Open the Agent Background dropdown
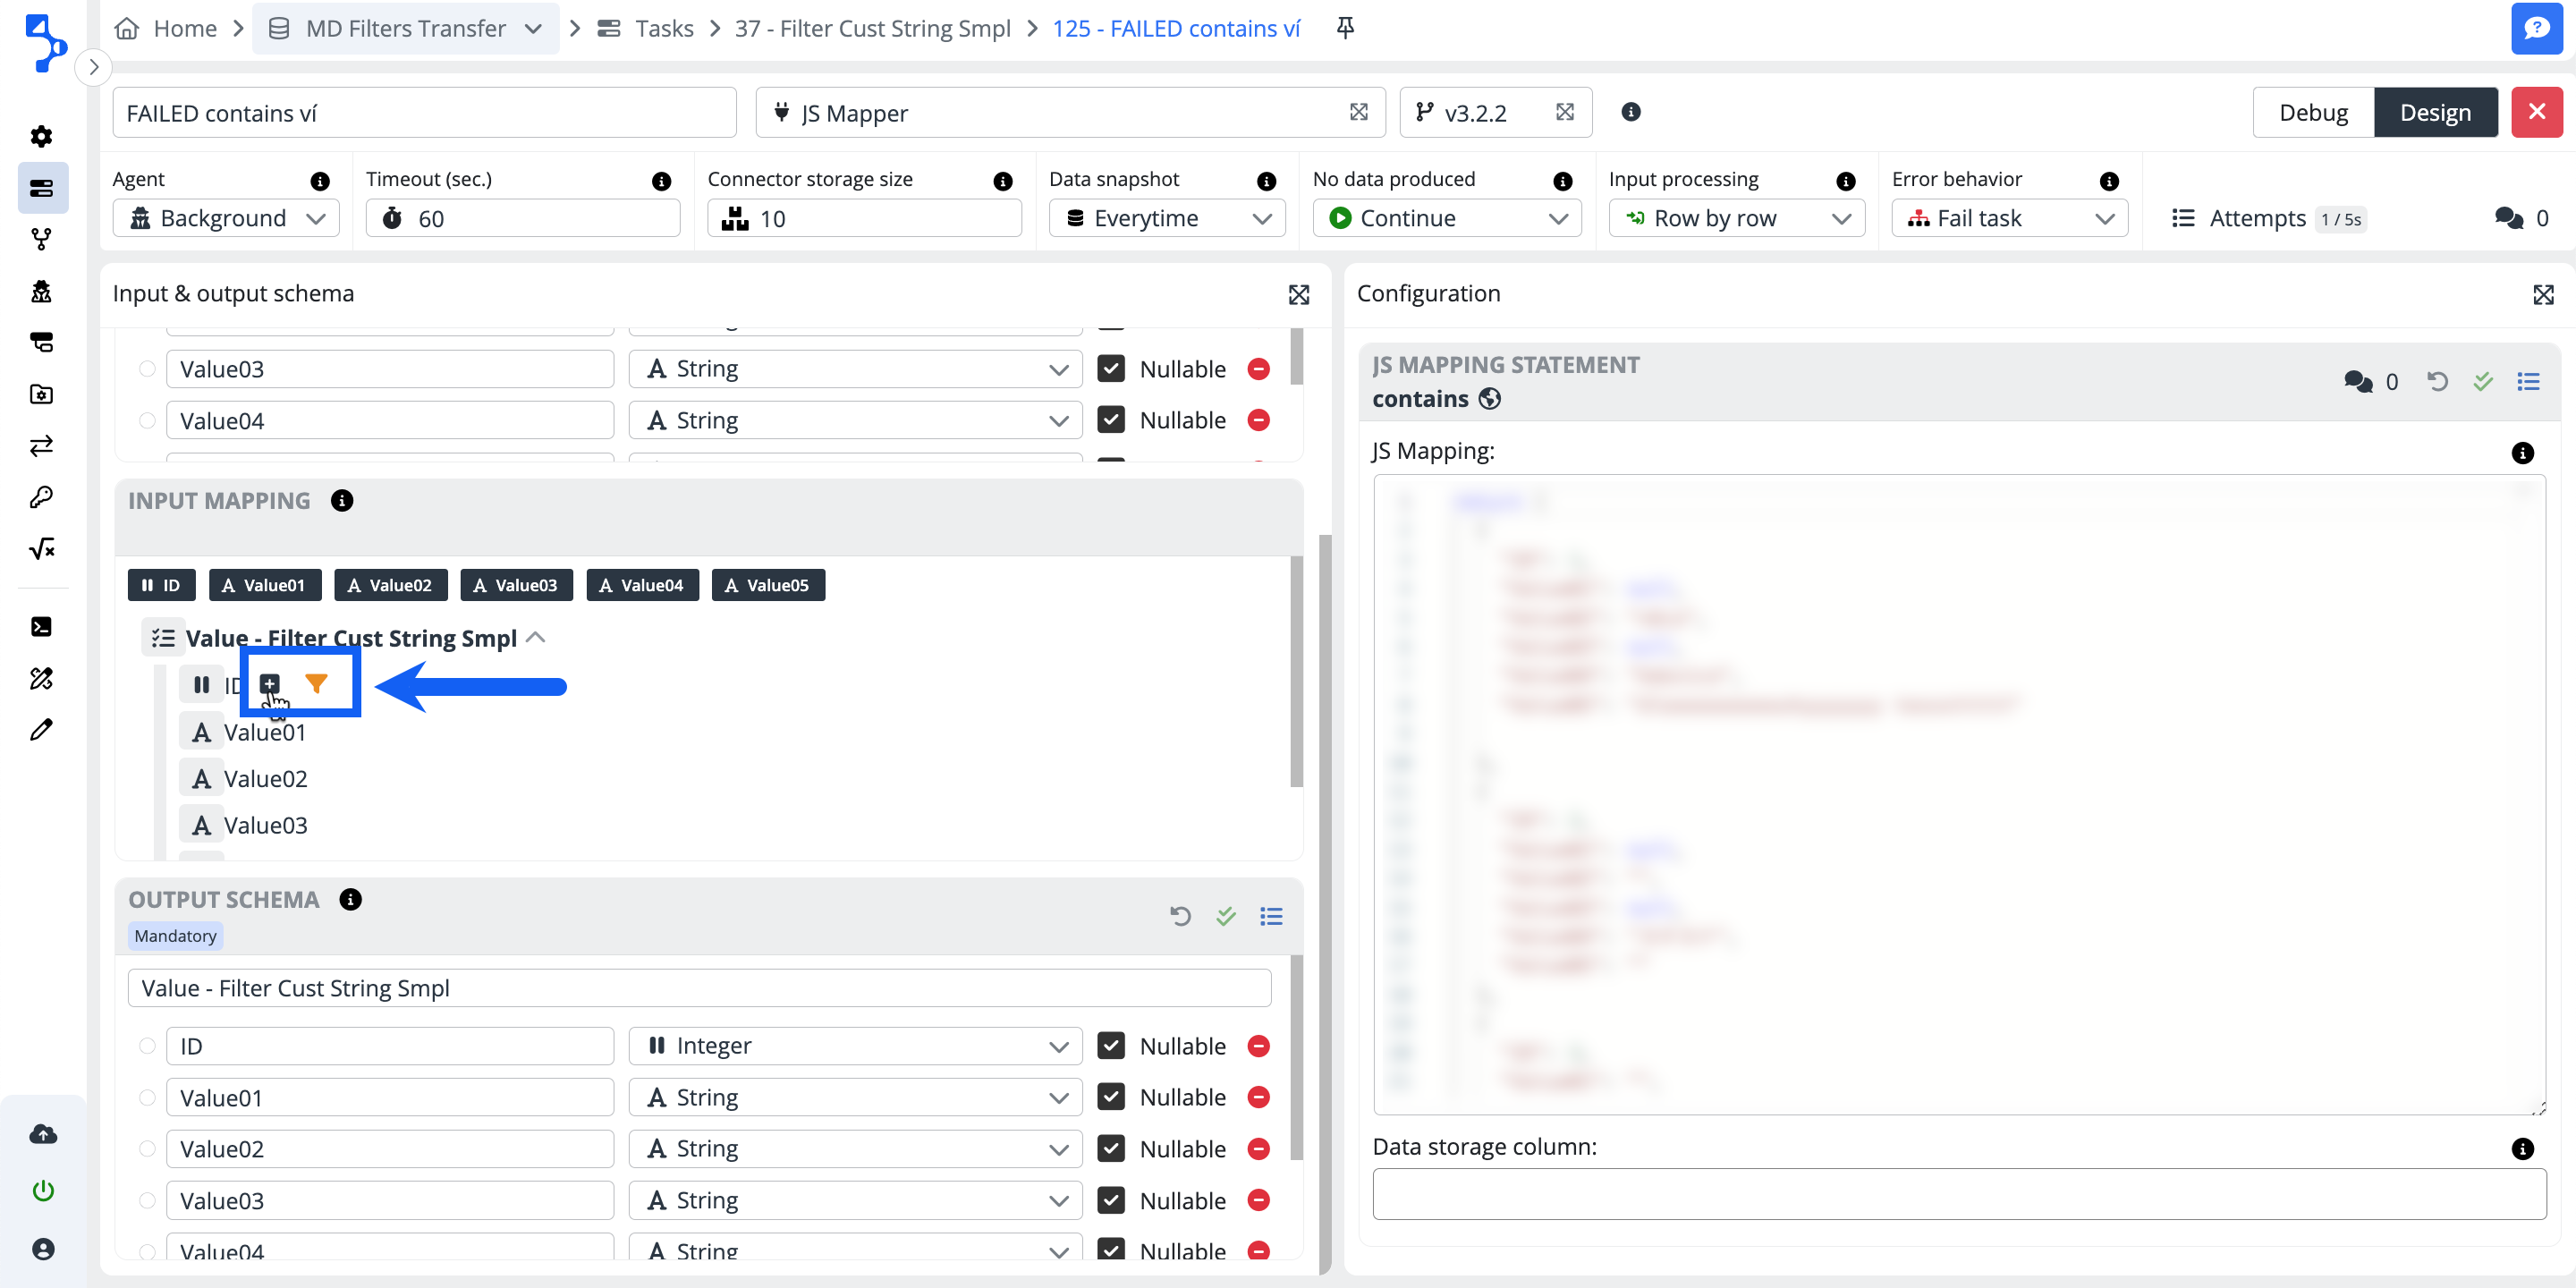 (x=226, y=218)
